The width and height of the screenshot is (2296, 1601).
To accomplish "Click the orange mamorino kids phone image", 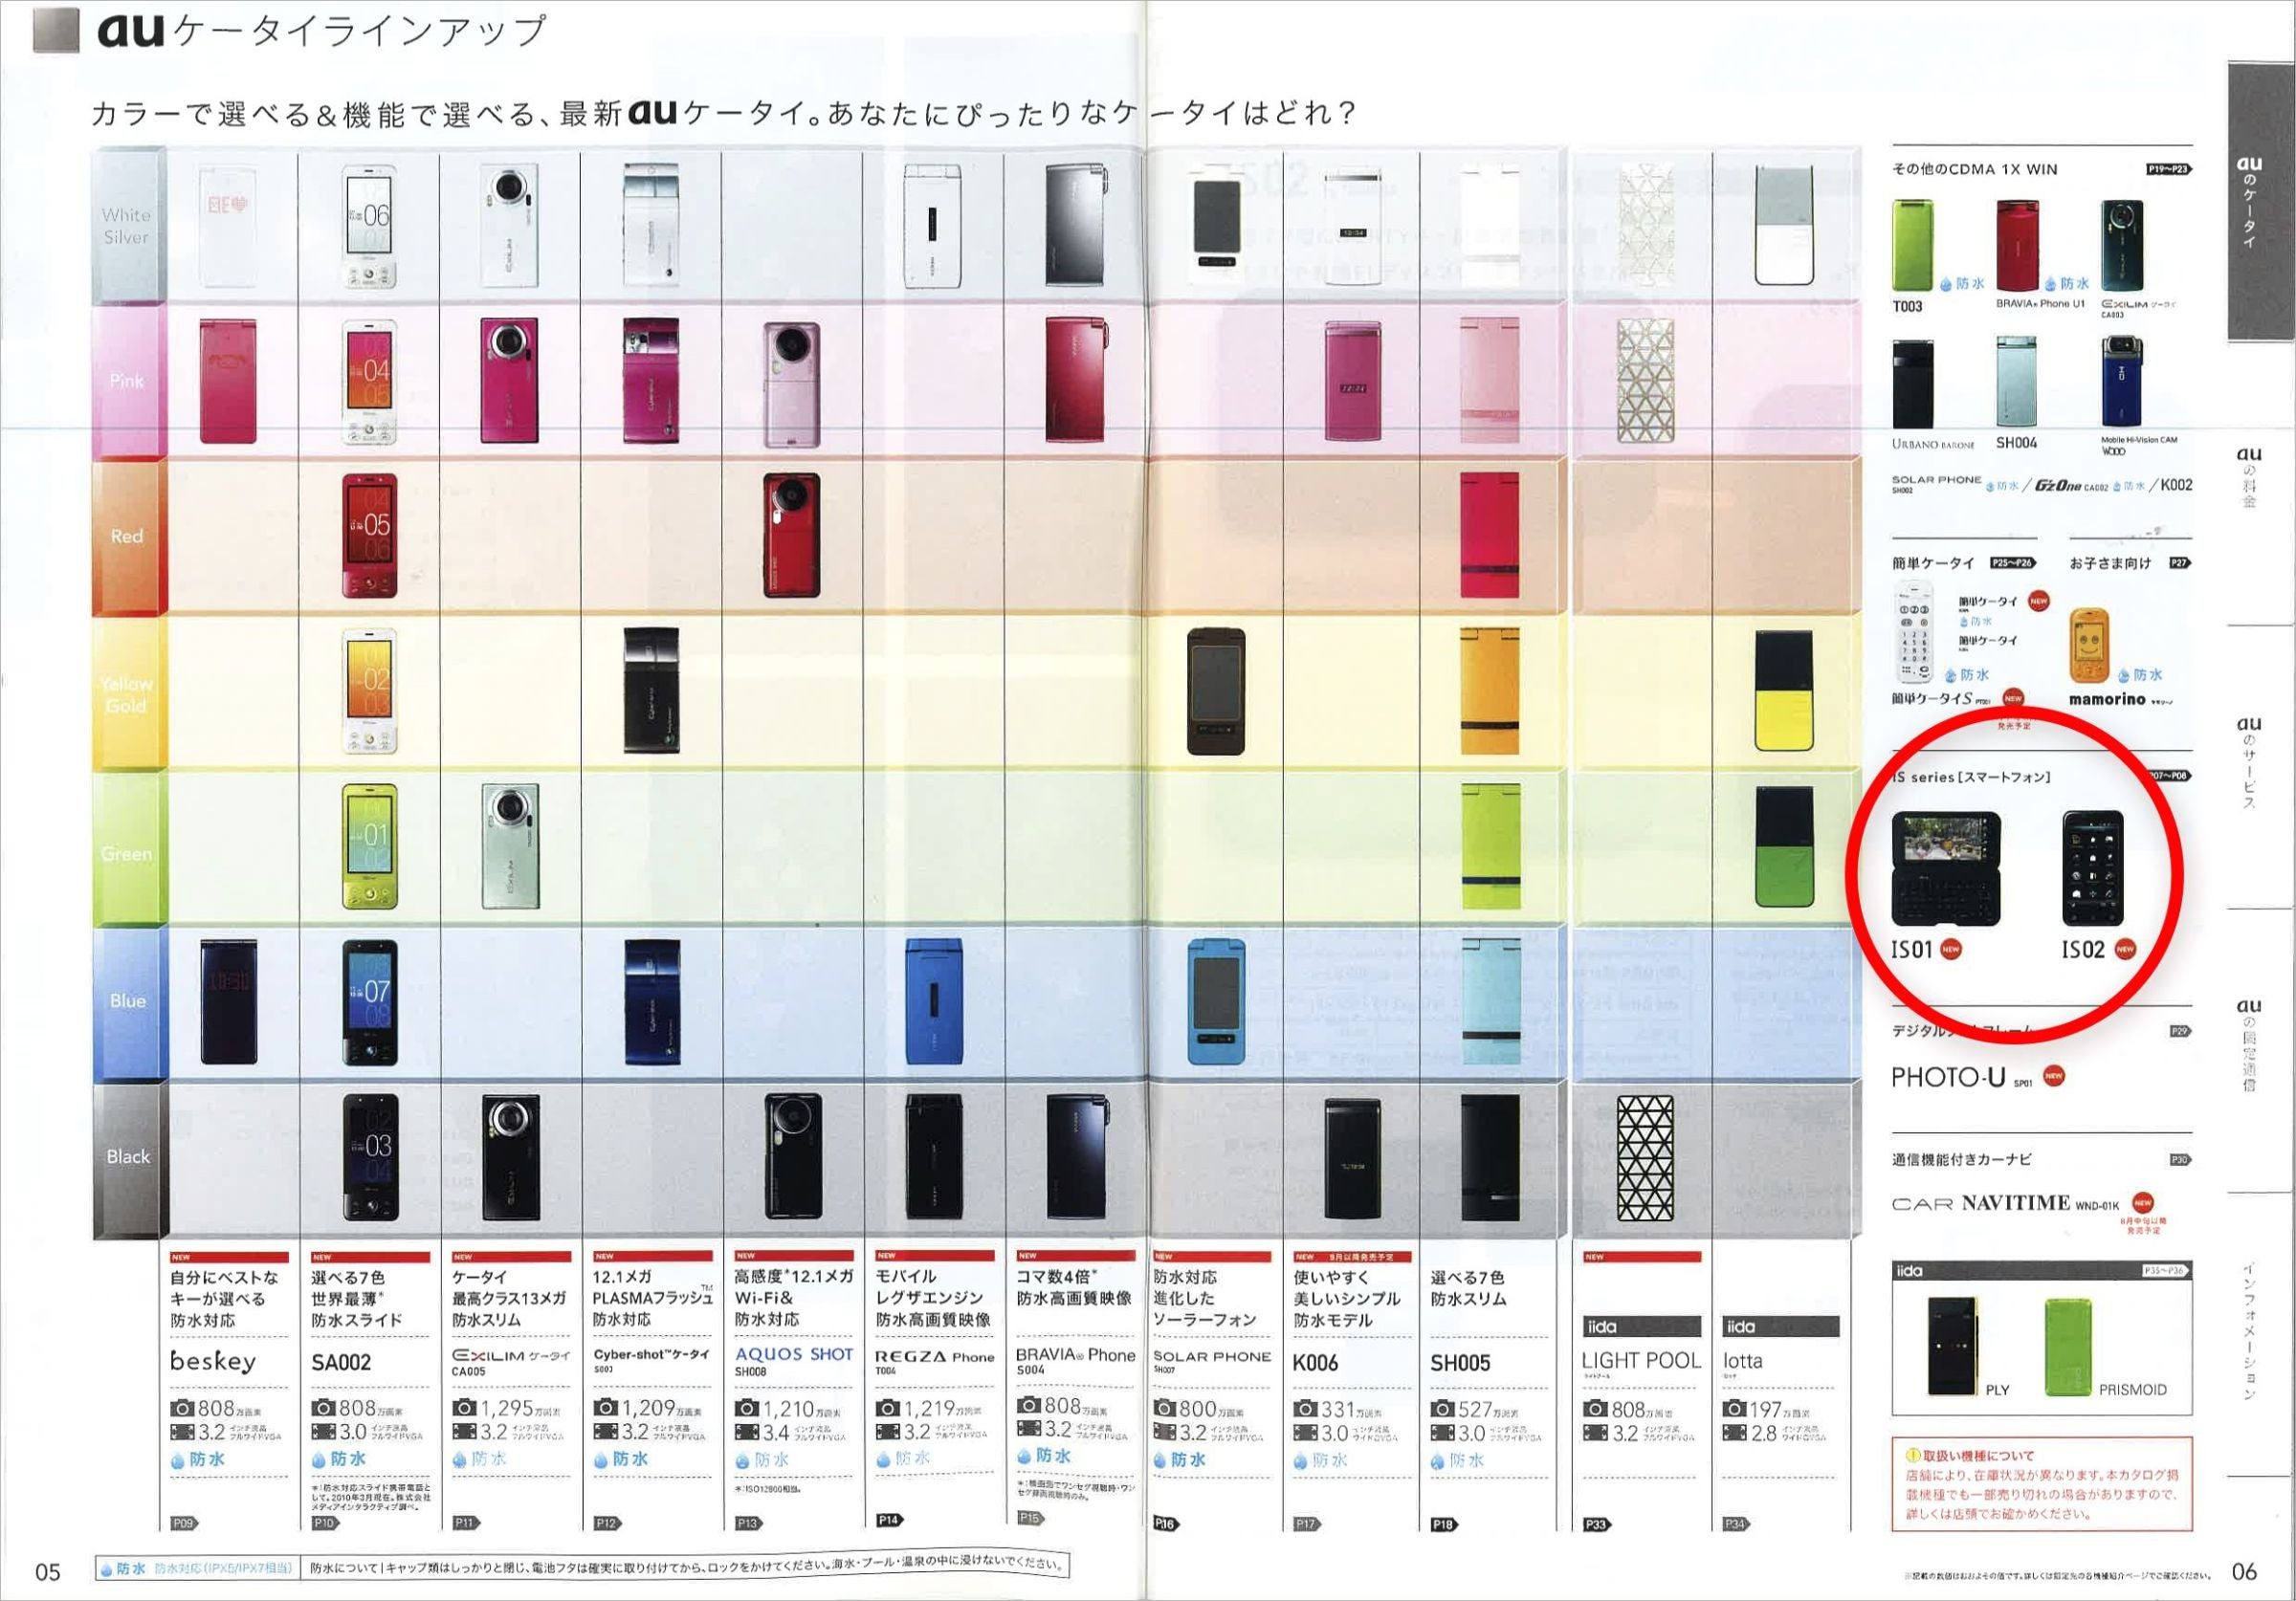I will tap(2090, 645).
